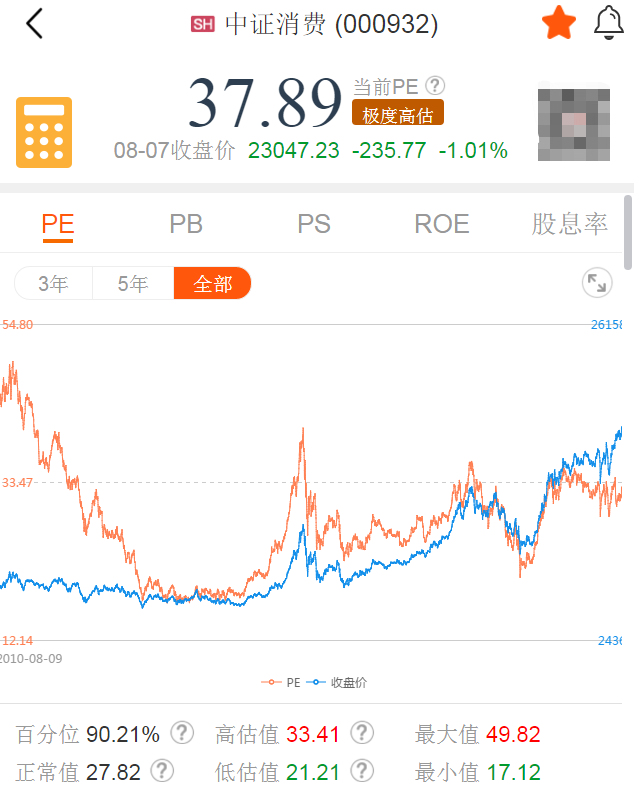The width and height of the screenshot is (638, 799).
Task: Click help icon next to 百分位
Action: click(x=181, y=734)
